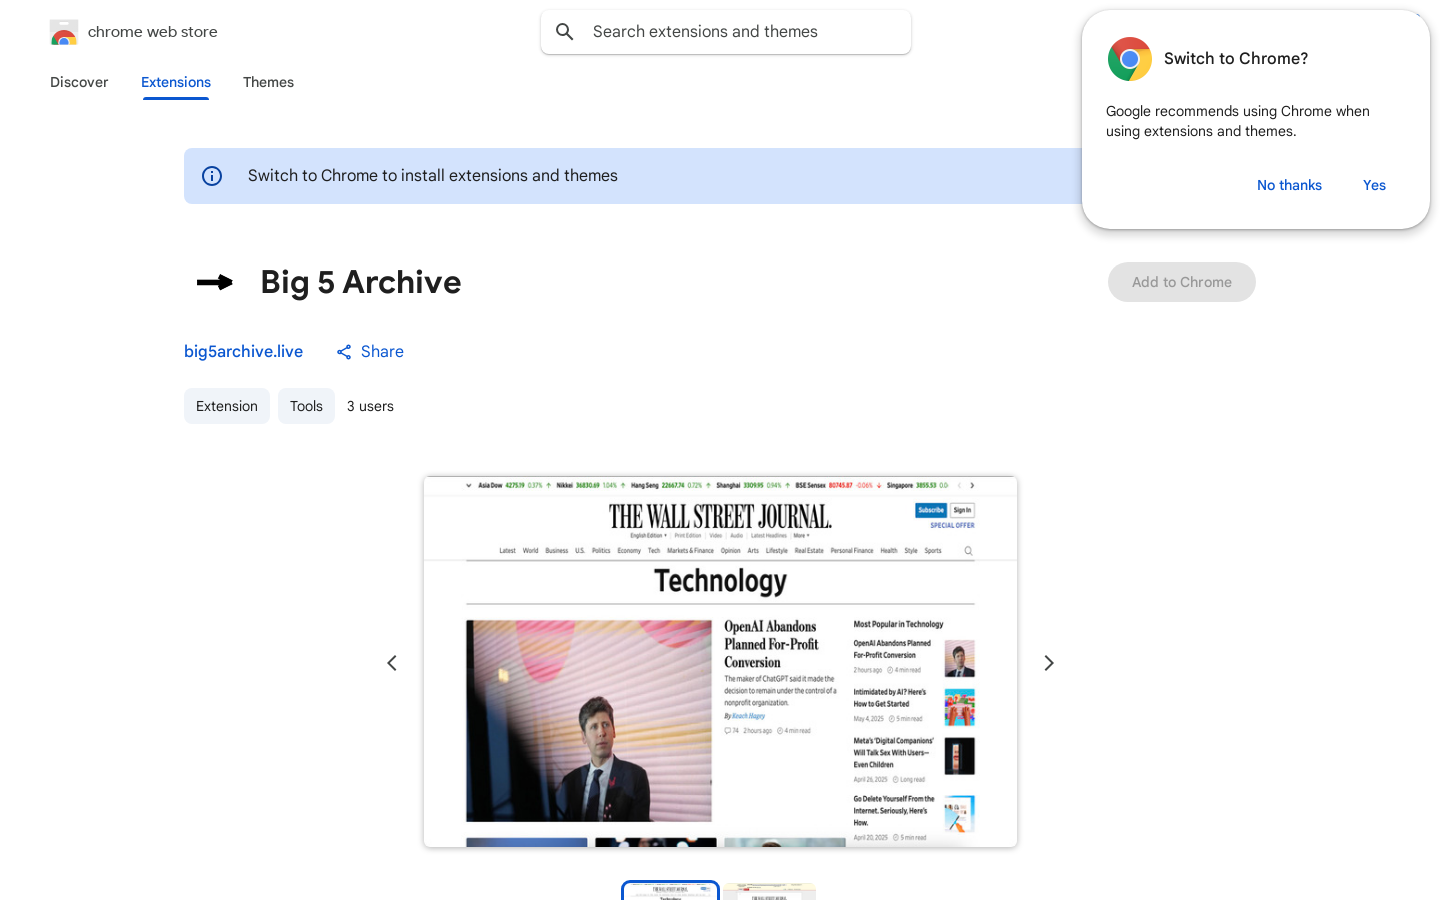Click the Add to Chrome button
The width and height of the screenshot is (1440, 900).
[1182, 282]
